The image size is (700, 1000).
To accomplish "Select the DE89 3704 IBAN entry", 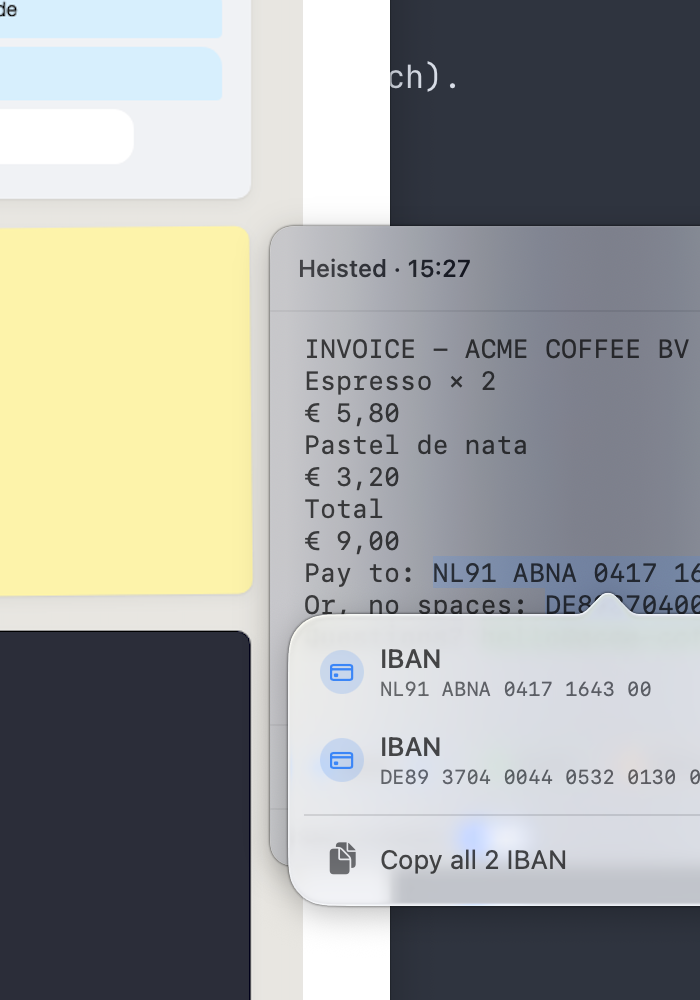I will click(502, 760).
